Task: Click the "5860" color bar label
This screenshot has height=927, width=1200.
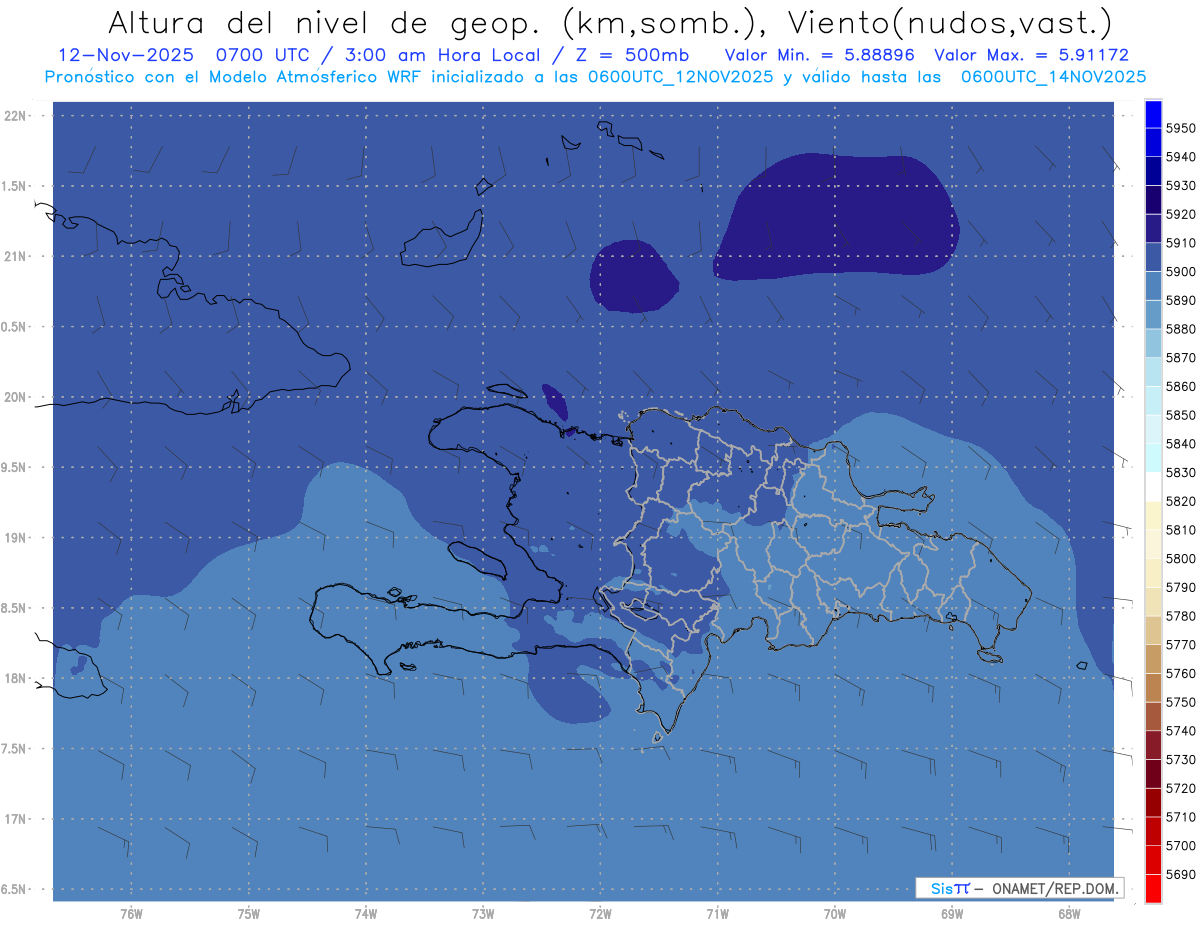Action: pos(1180,386)
